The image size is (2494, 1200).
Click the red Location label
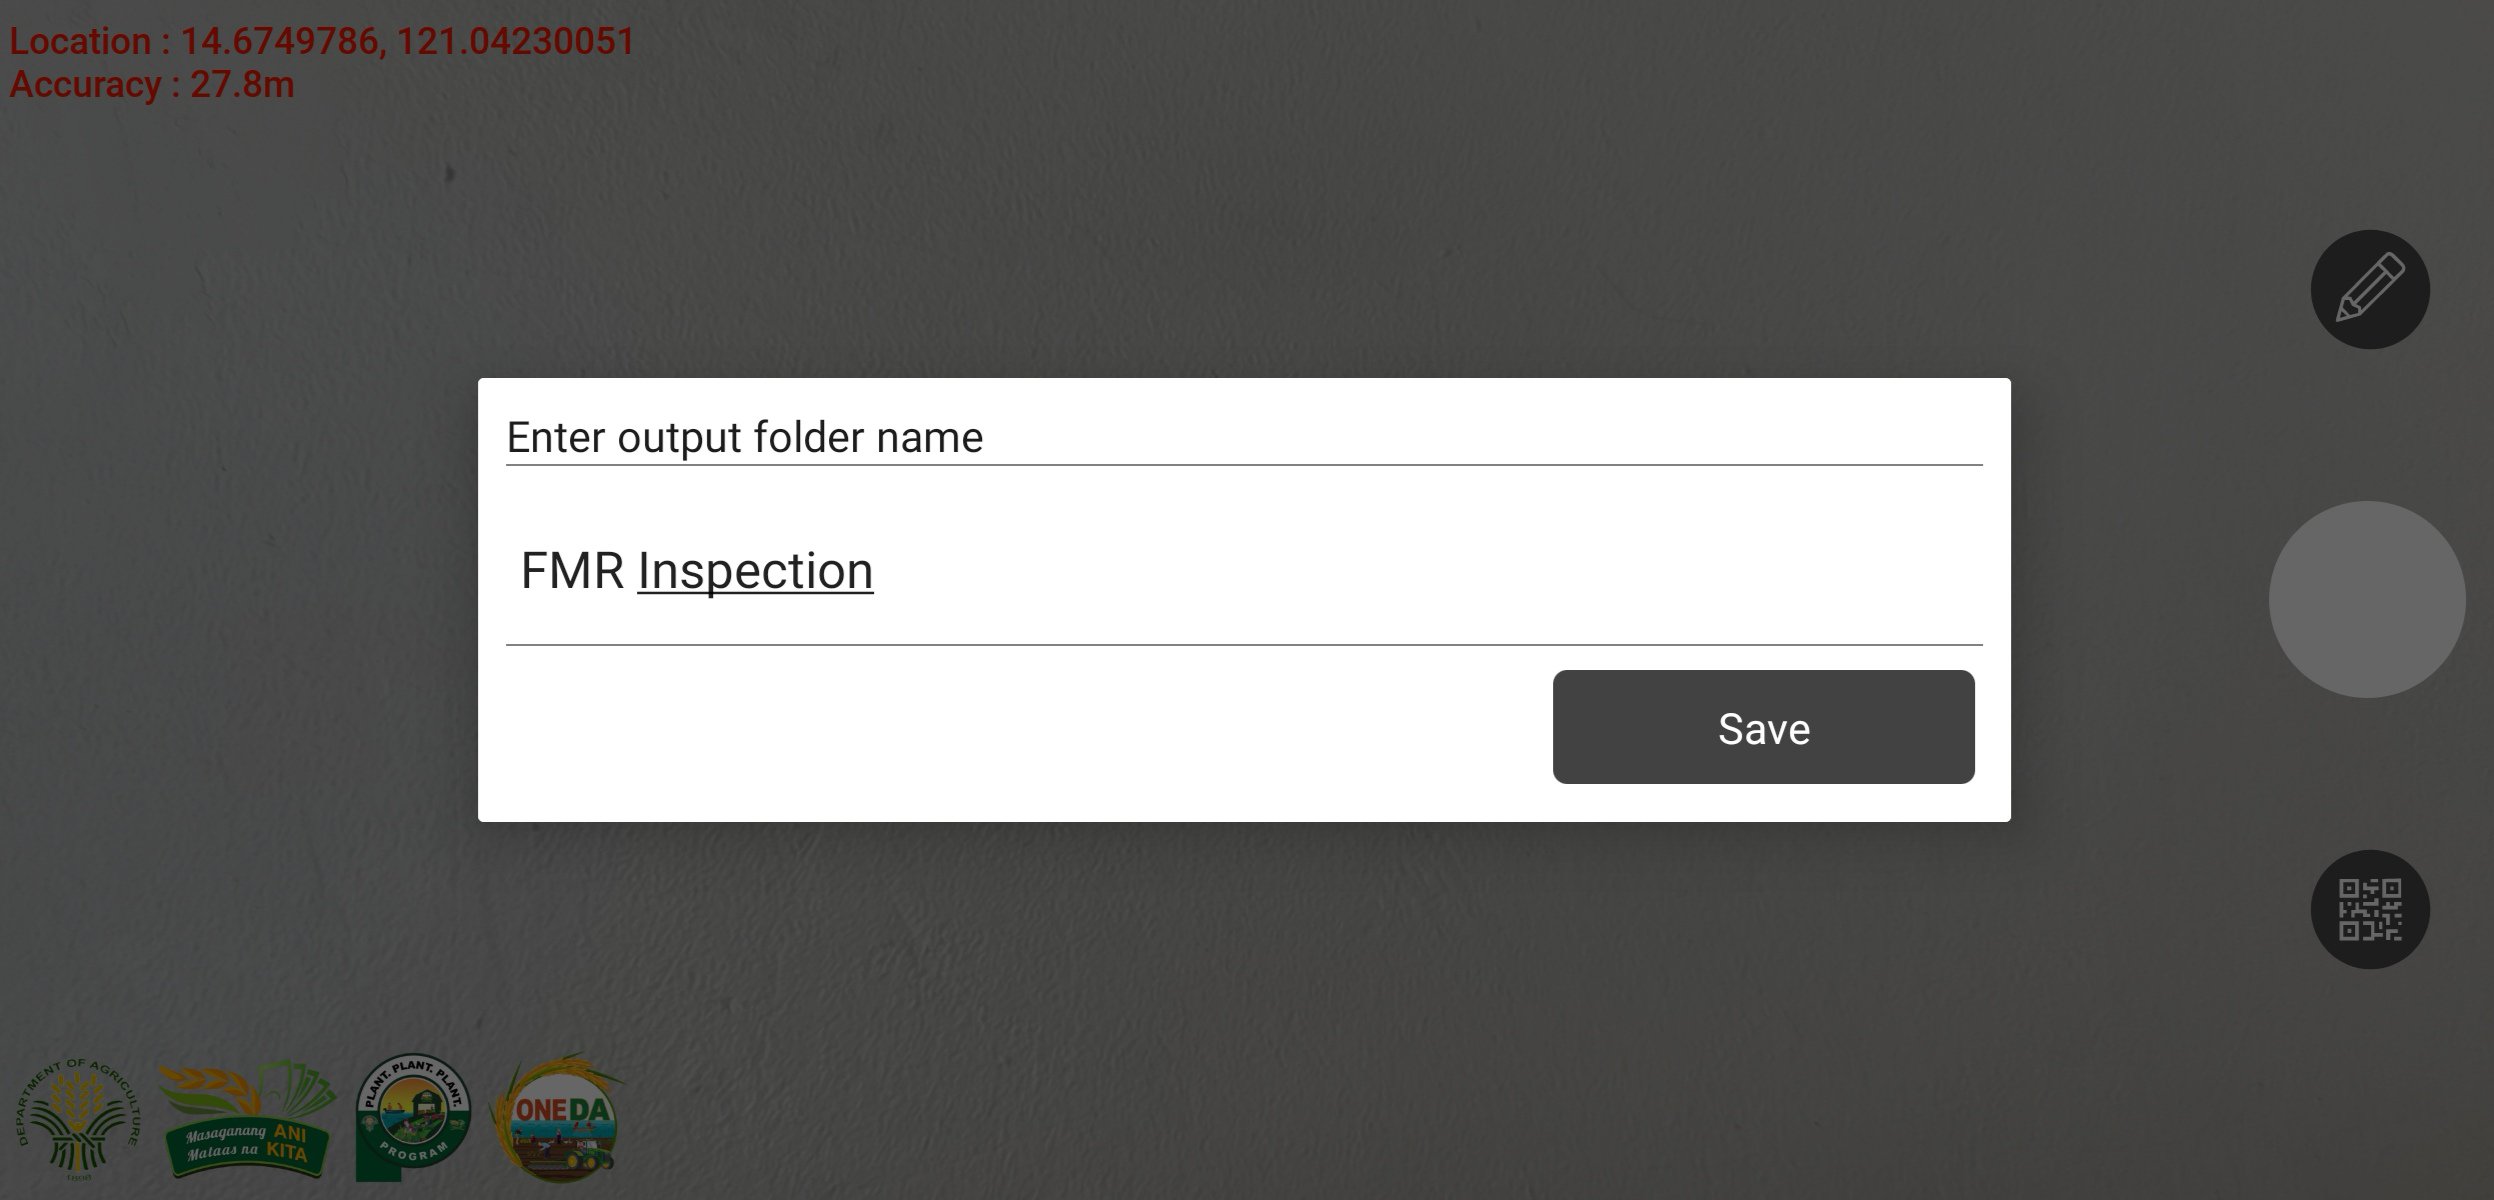click(80, 42)
